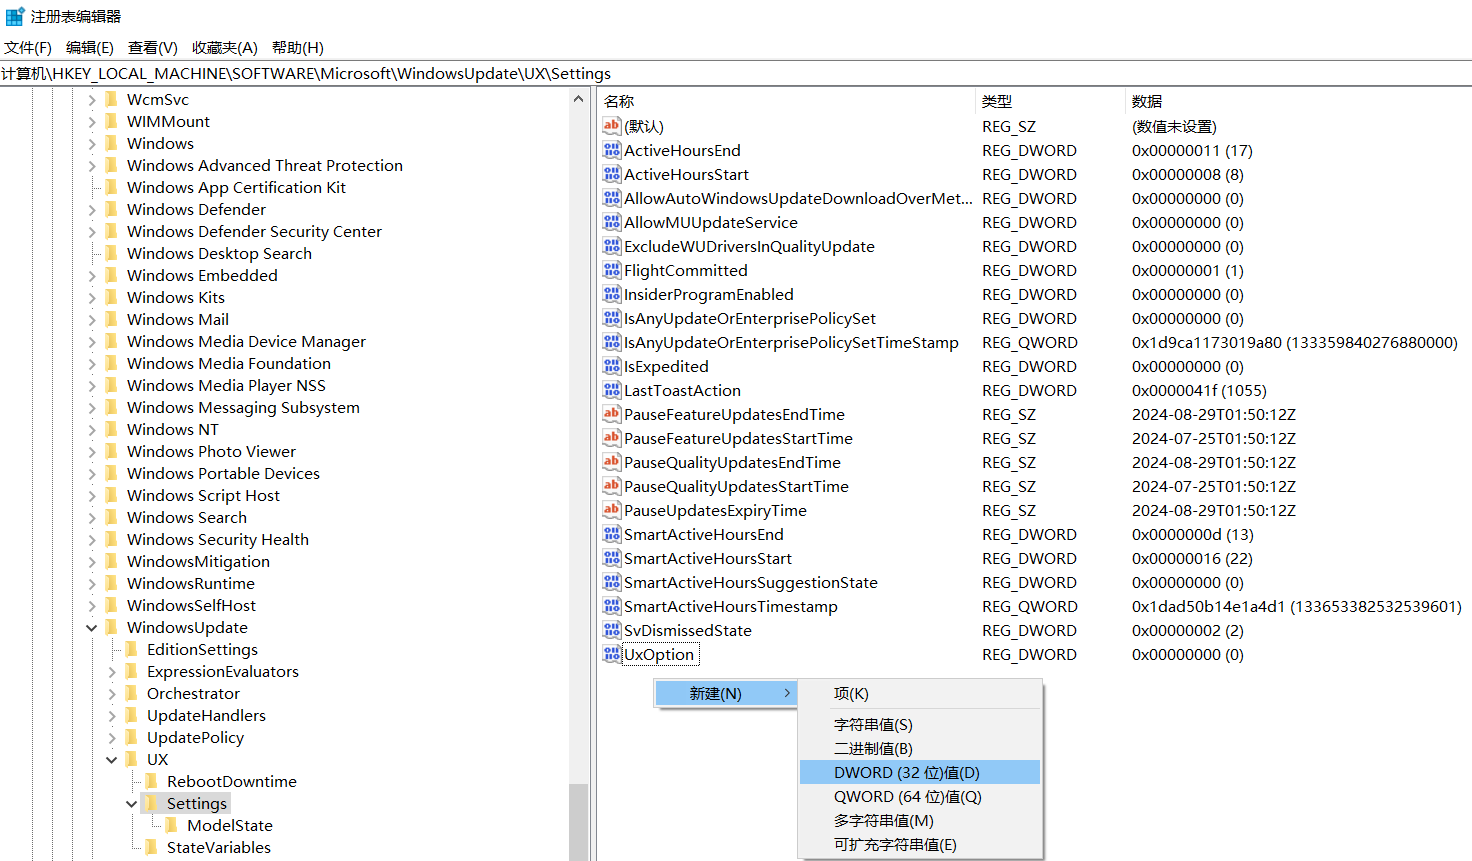The width and height of the screenshot is (1472, 861).
Task: Choose QWORD (64 位)值(Q) from submenu
Action: point(920,796)
